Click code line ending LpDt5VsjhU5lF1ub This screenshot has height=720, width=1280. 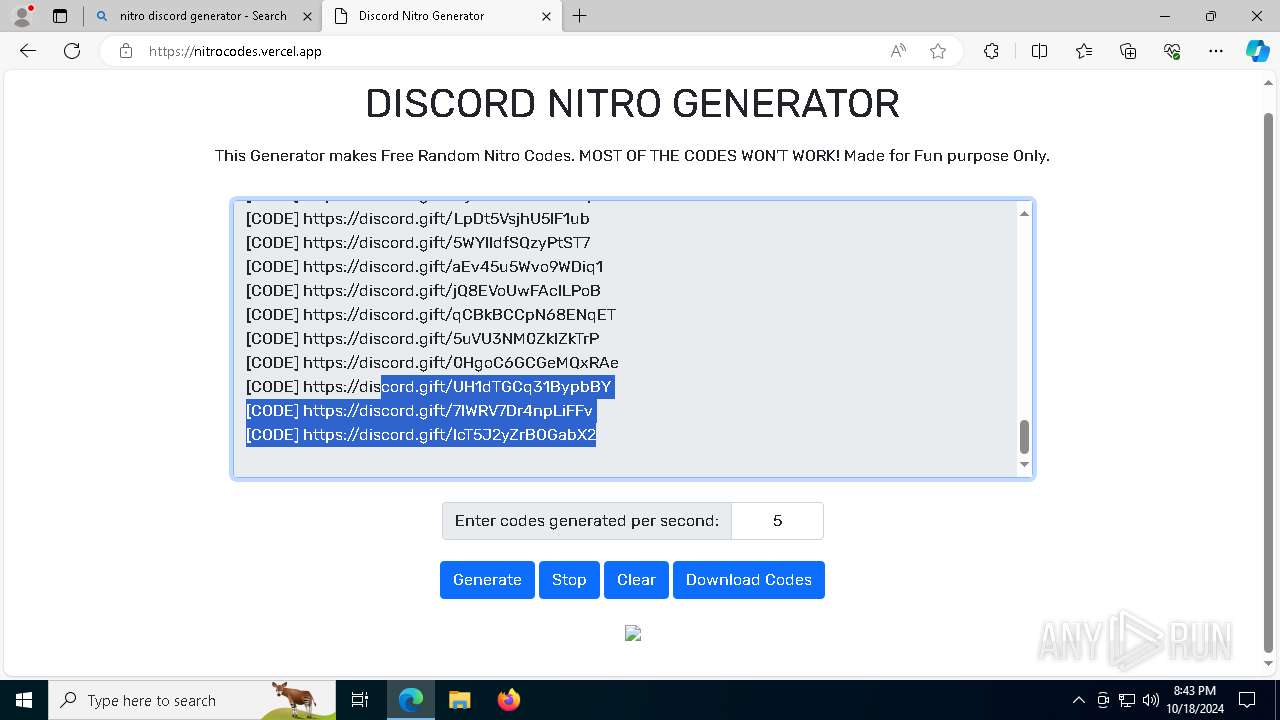click(418, 218)
